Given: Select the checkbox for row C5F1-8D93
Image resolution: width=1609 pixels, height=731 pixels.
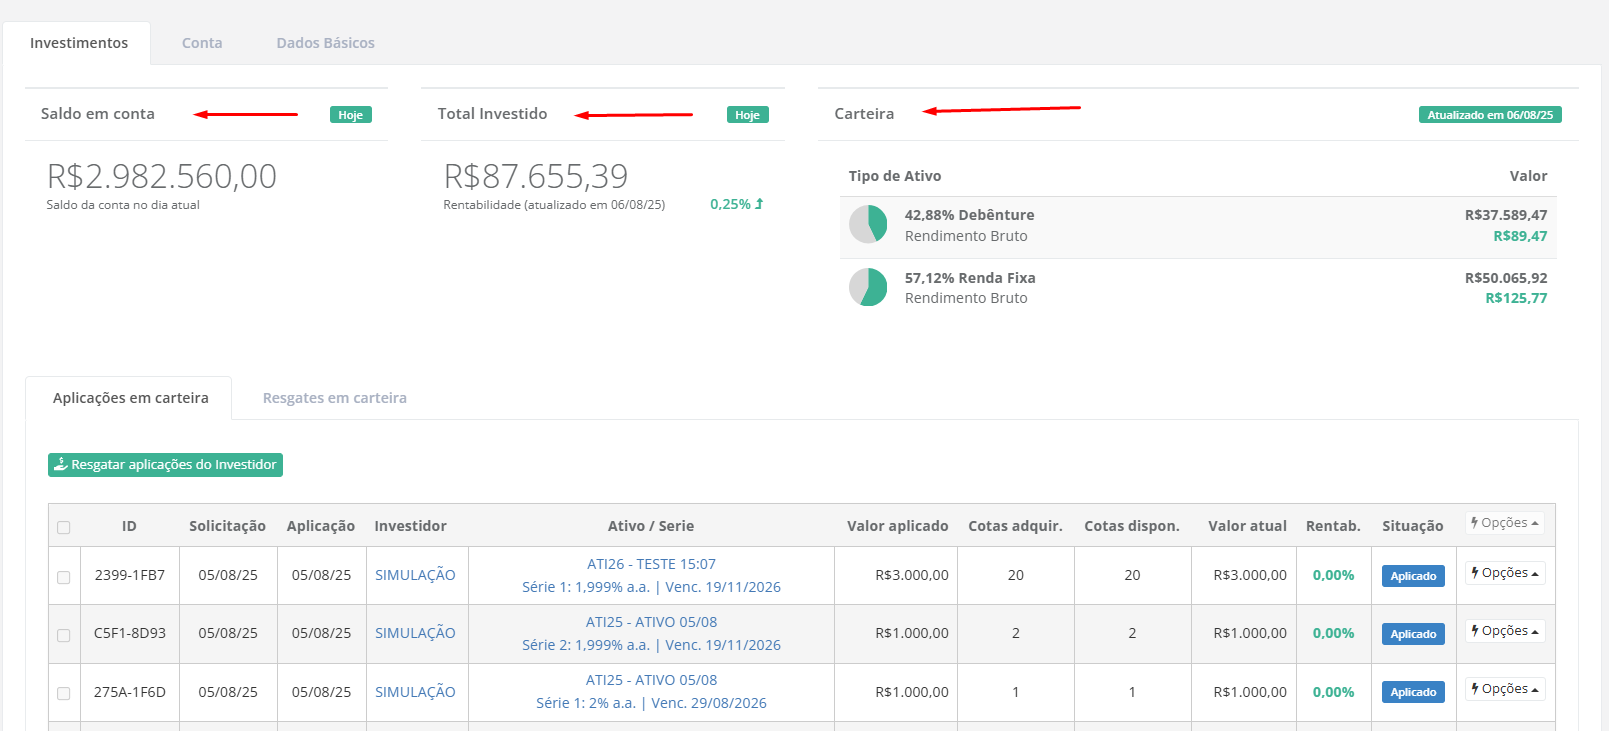Looking at the screenshot, I should pos(64,635).
